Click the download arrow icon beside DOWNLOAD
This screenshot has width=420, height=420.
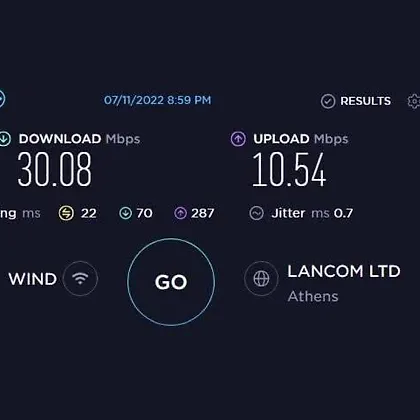point(4,139)
